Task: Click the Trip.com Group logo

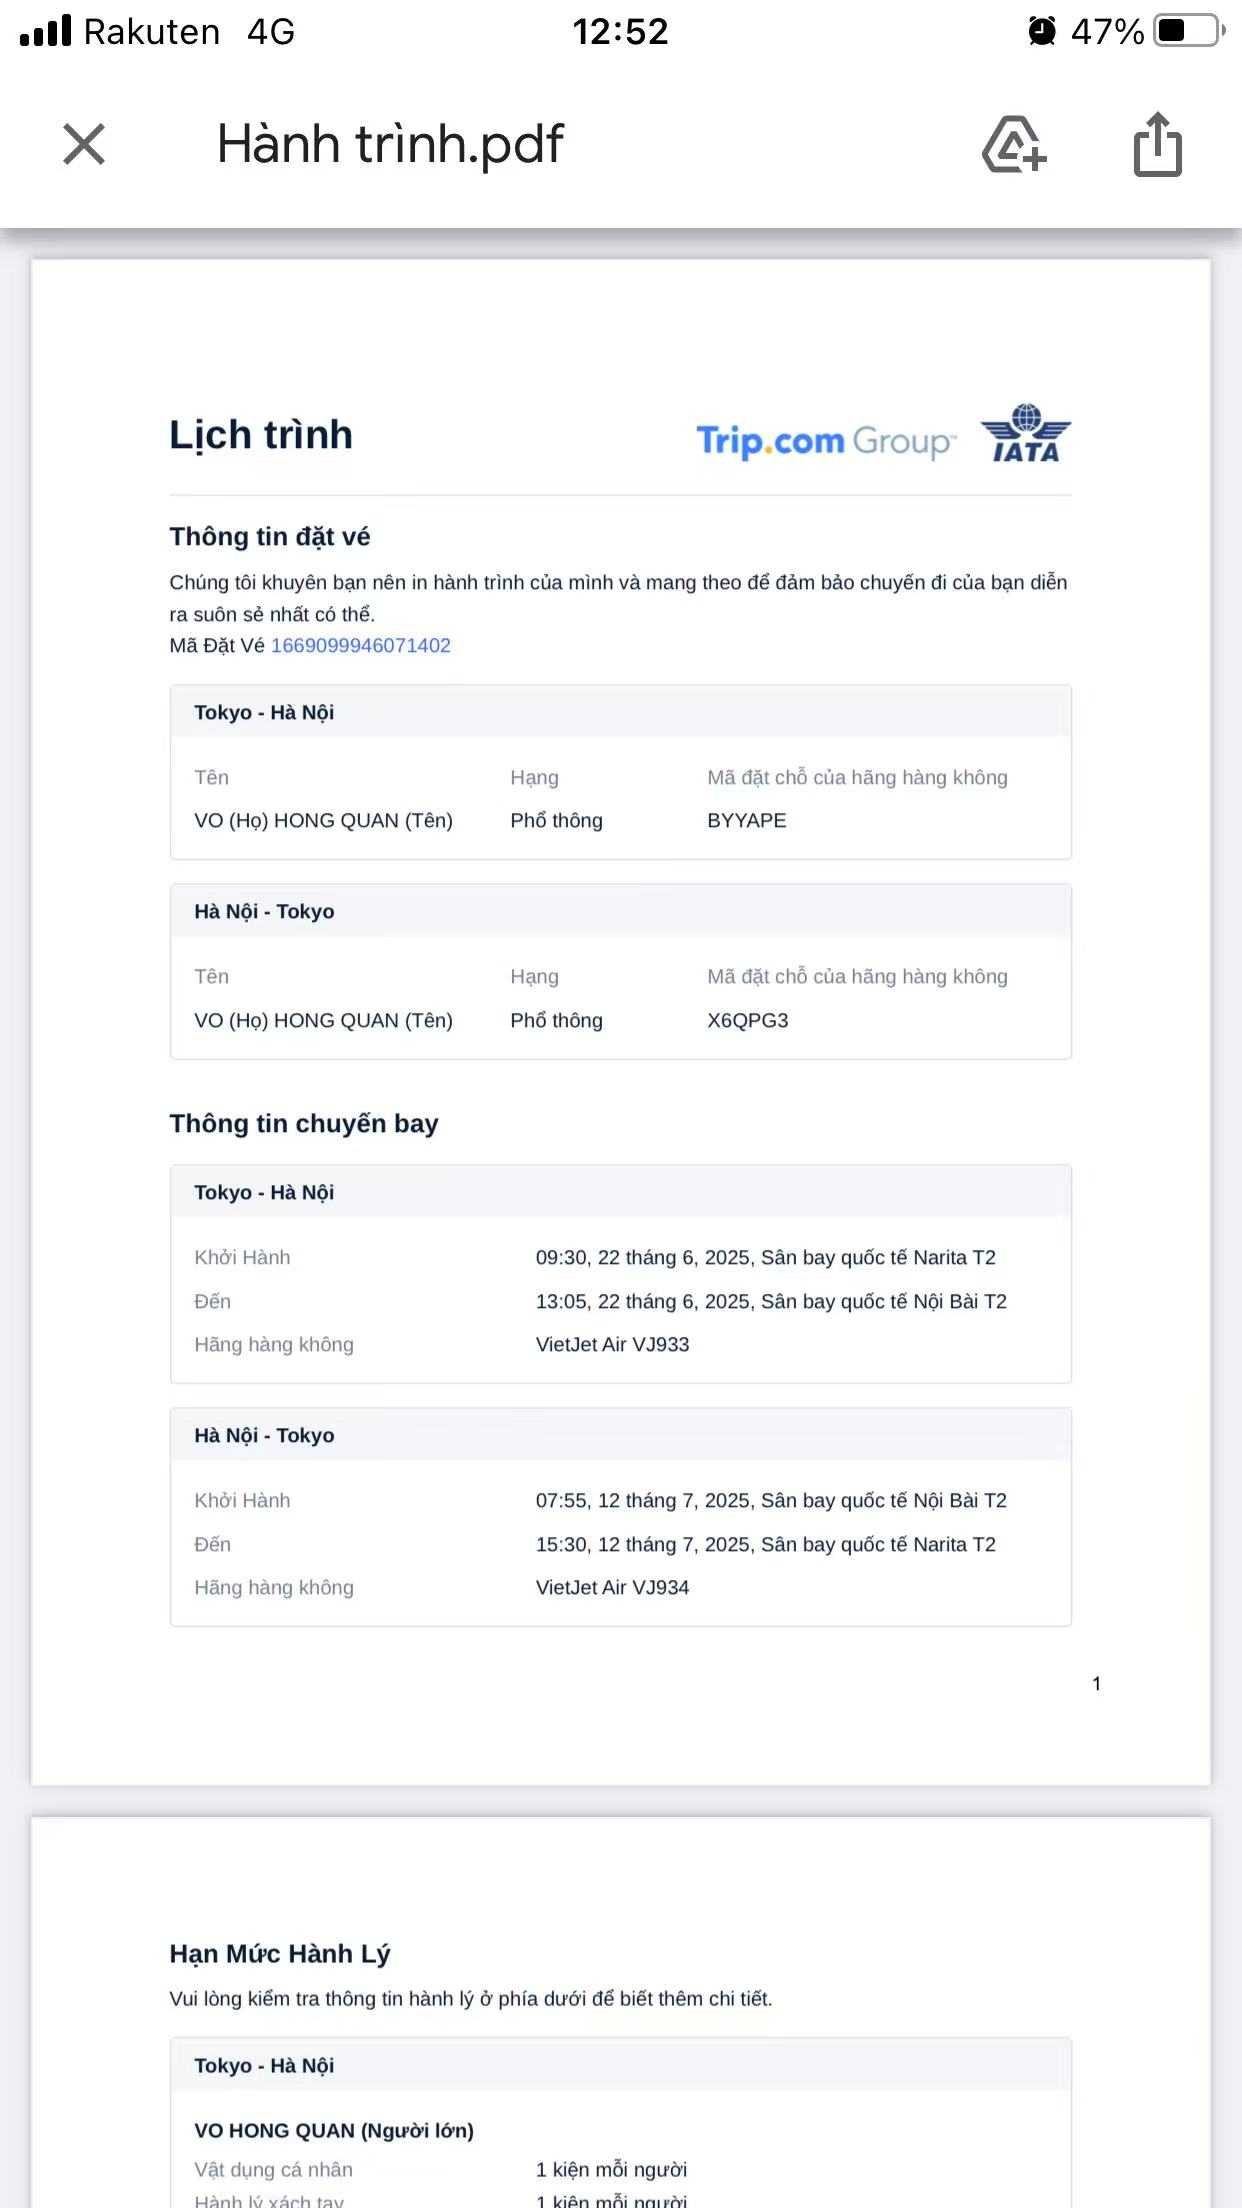Action: point(825,440)
